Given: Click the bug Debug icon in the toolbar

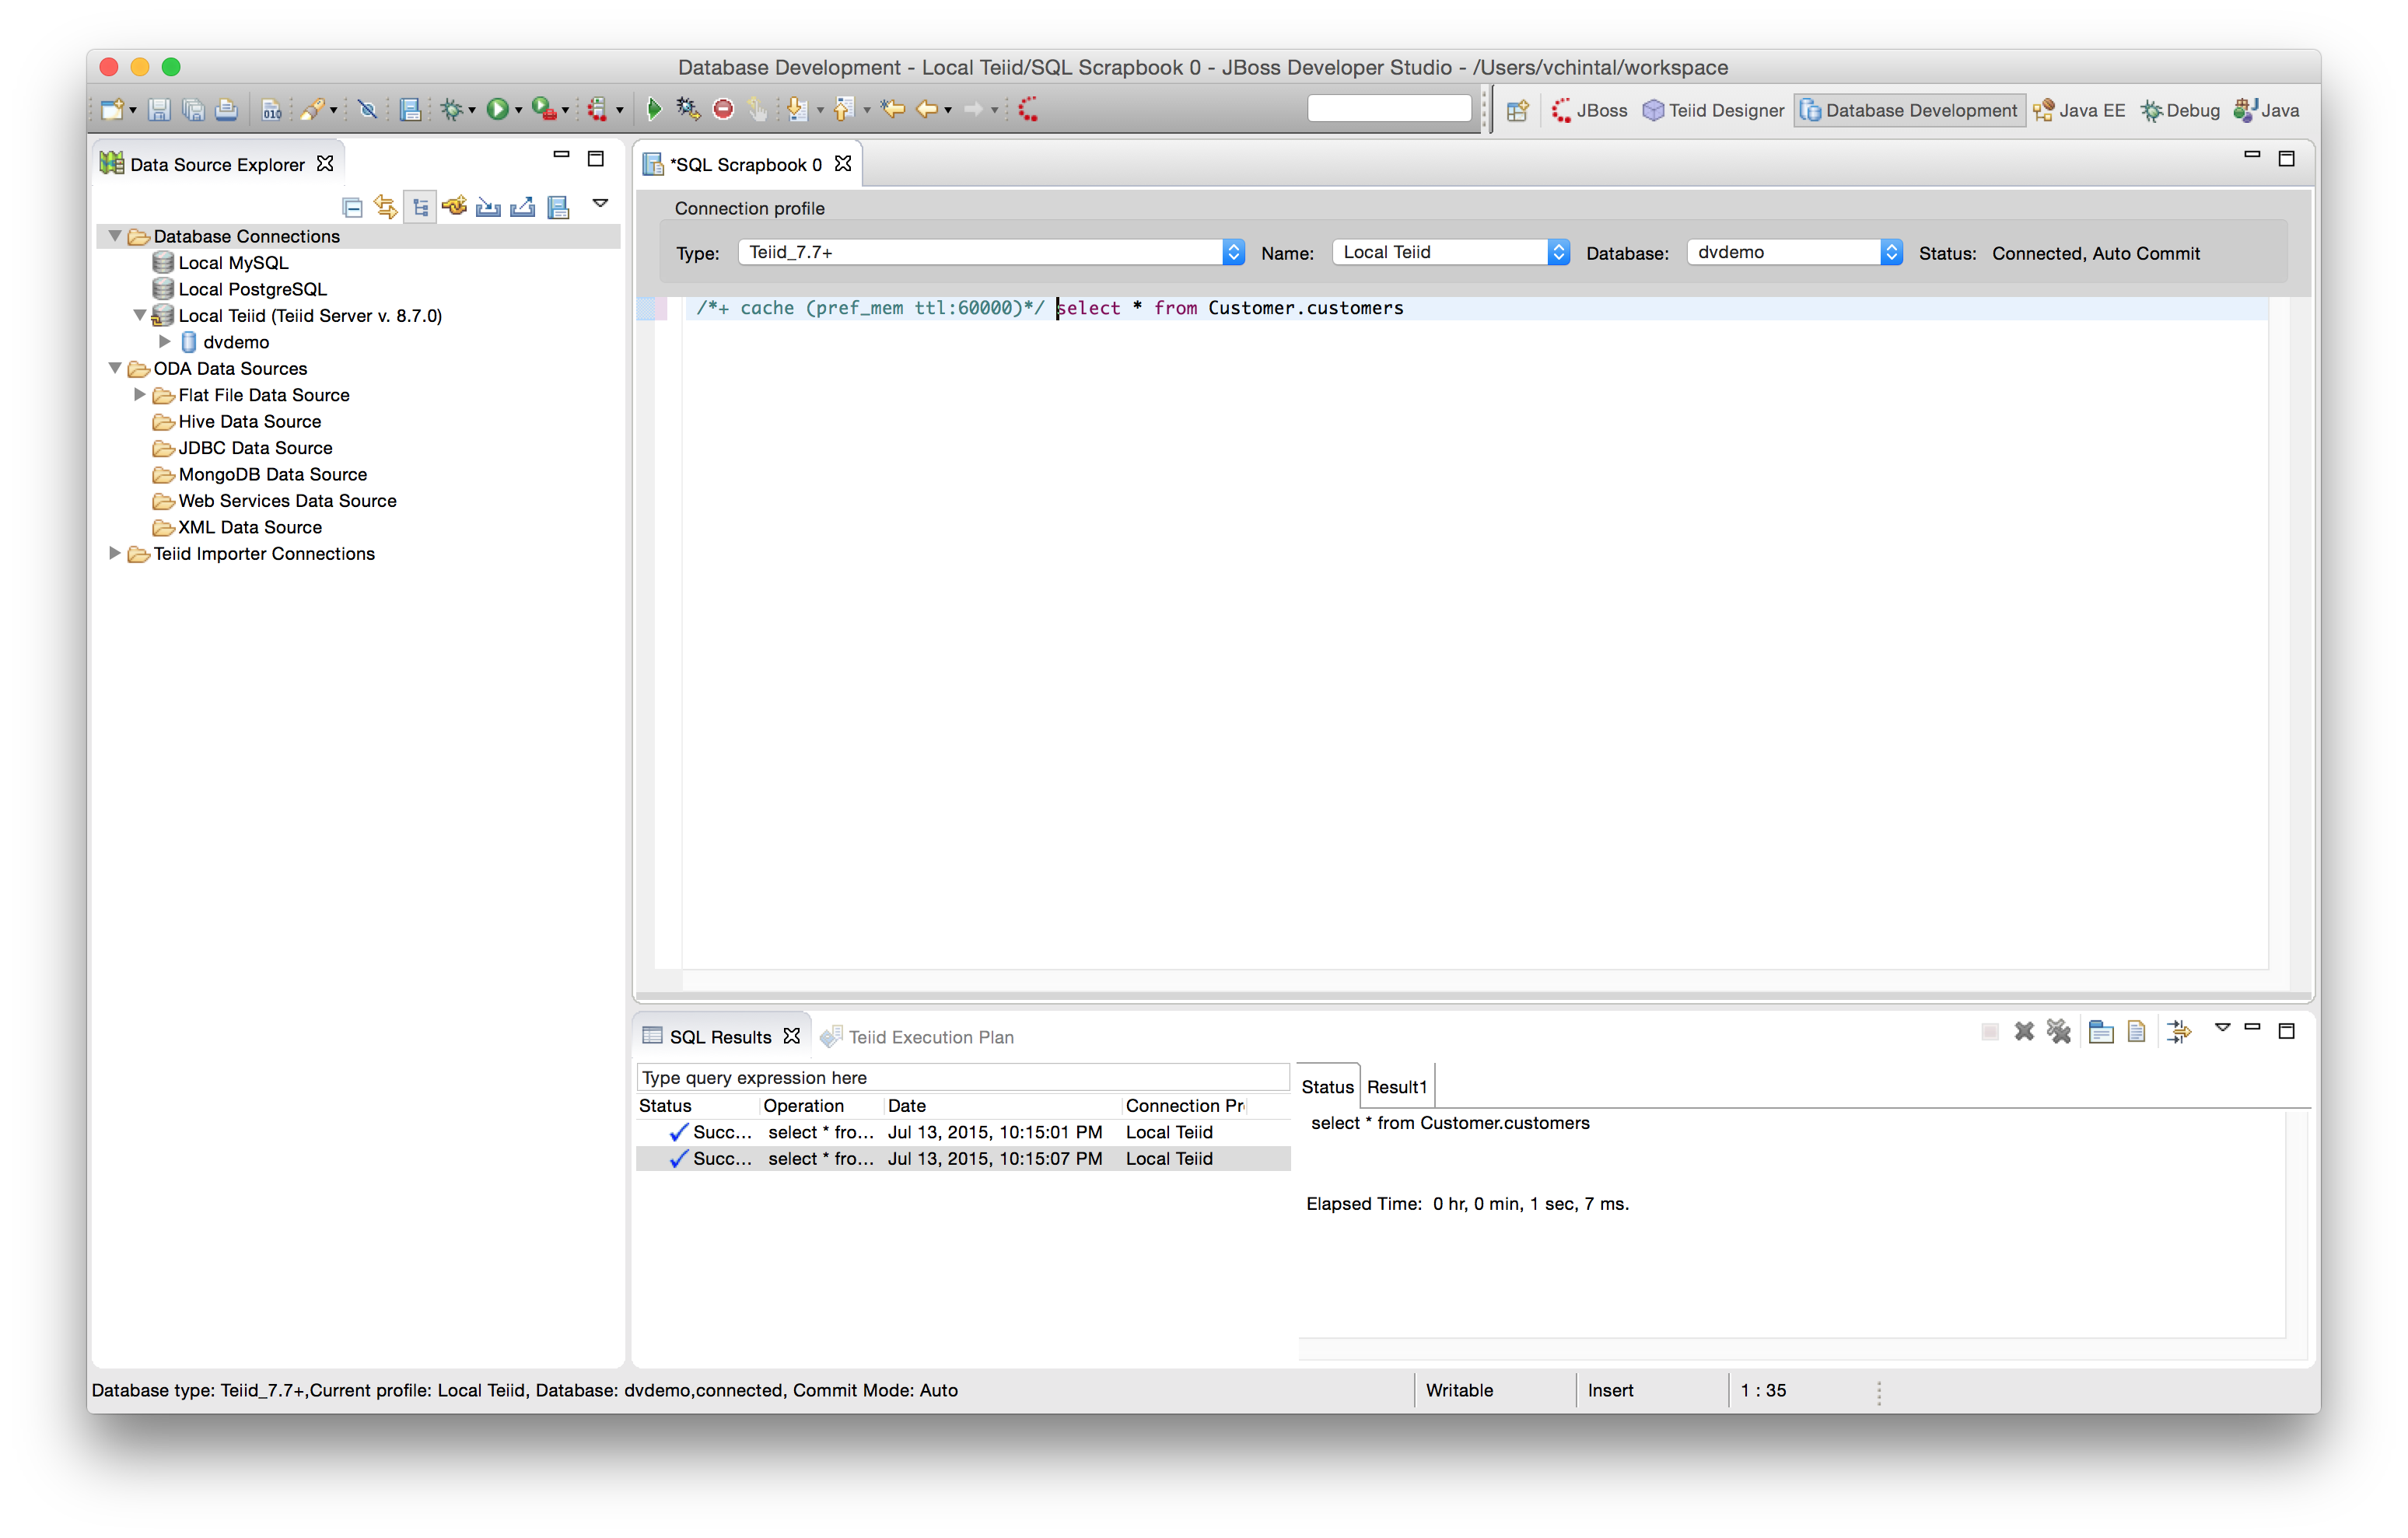Looking at the screenshot, I should tap(452, 110).
